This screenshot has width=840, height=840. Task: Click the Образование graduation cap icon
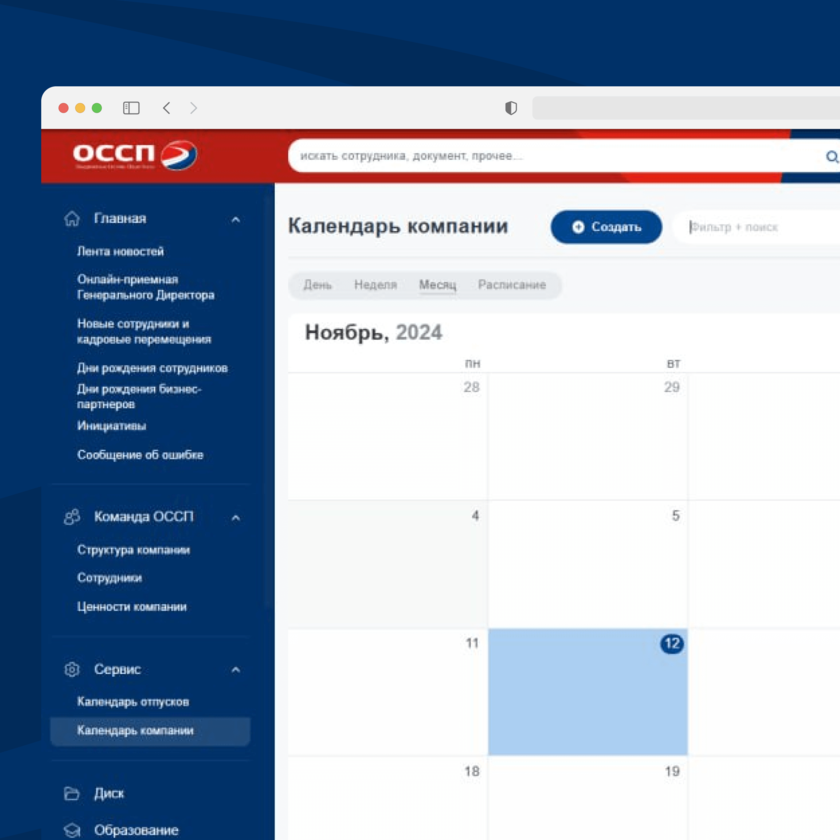[x=72, y=830]
